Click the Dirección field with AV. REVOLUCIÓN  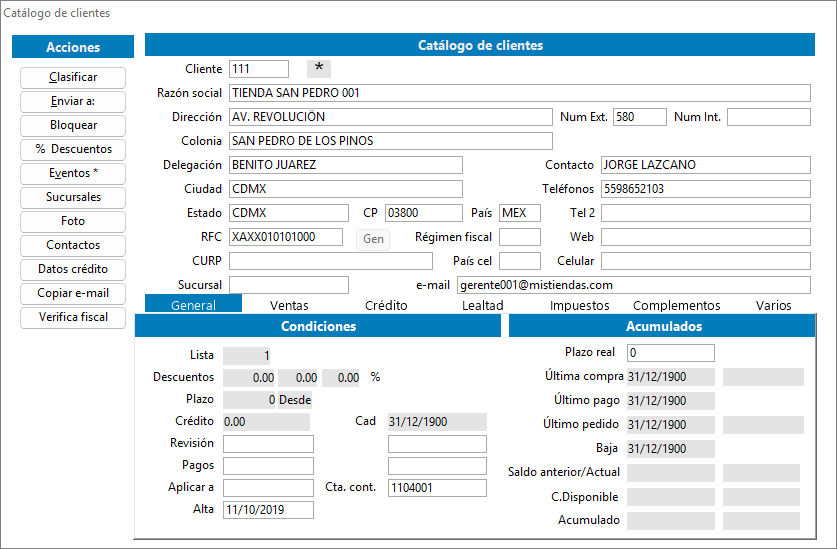coord(390,117)
